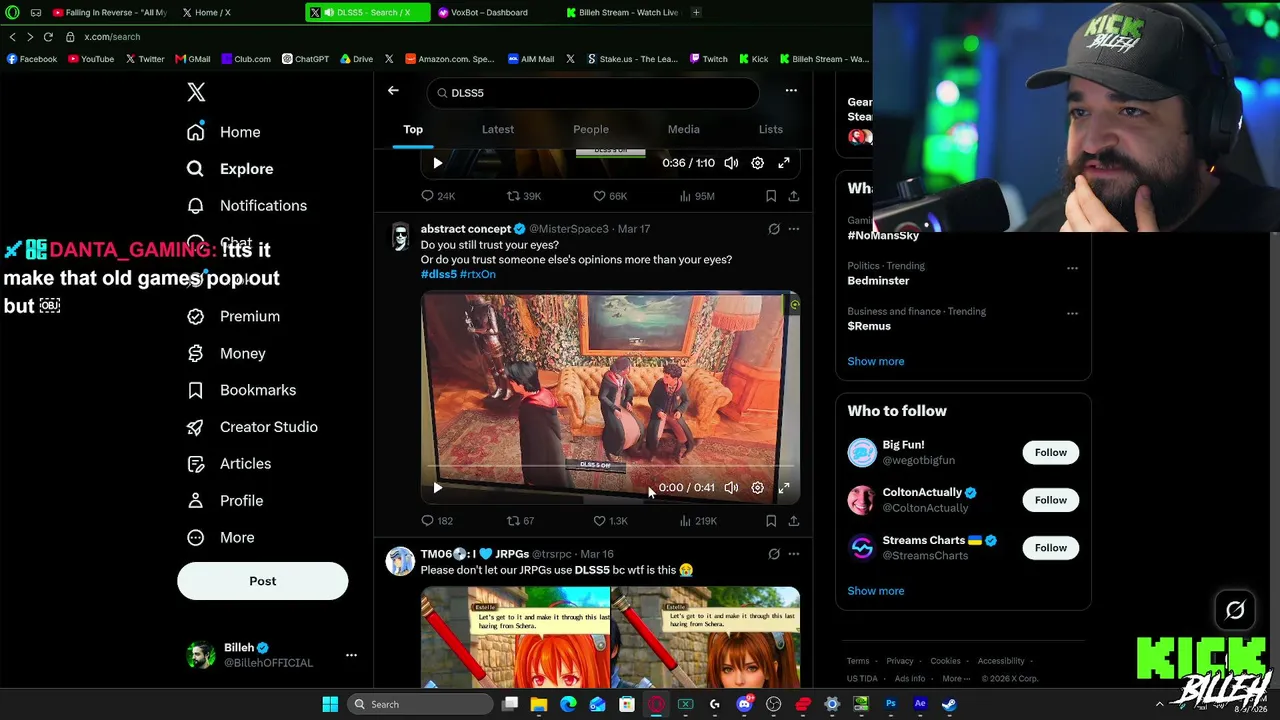Image resolution: width=1280 pixels, height=720 pixels.
Task: Play abstract concept's 0:41 video
Action: pos(437,488)
